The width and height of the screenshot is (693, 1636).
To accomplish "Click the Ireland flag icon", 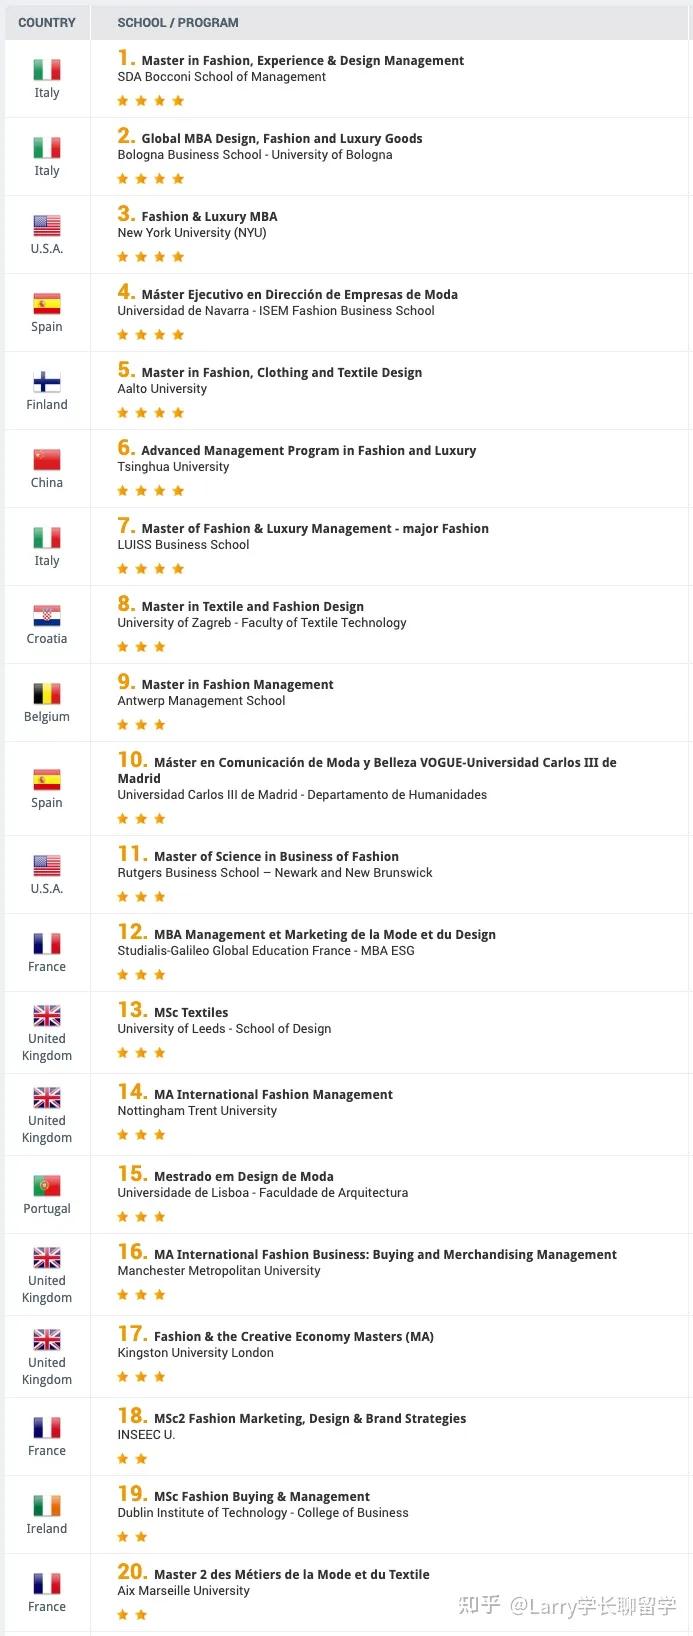I will (47, 1506).
